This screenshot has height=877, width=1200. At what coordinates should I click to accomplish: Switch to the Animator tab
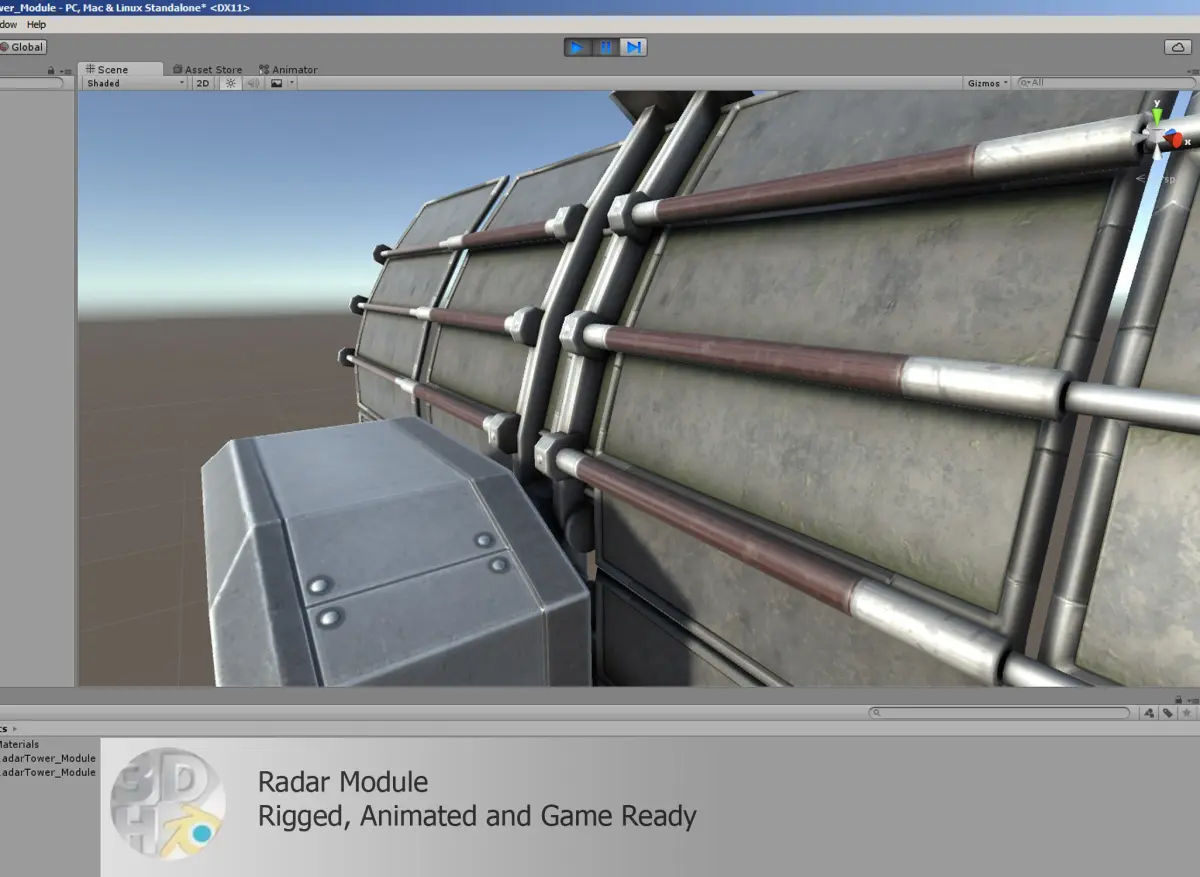tap(288, 69)
